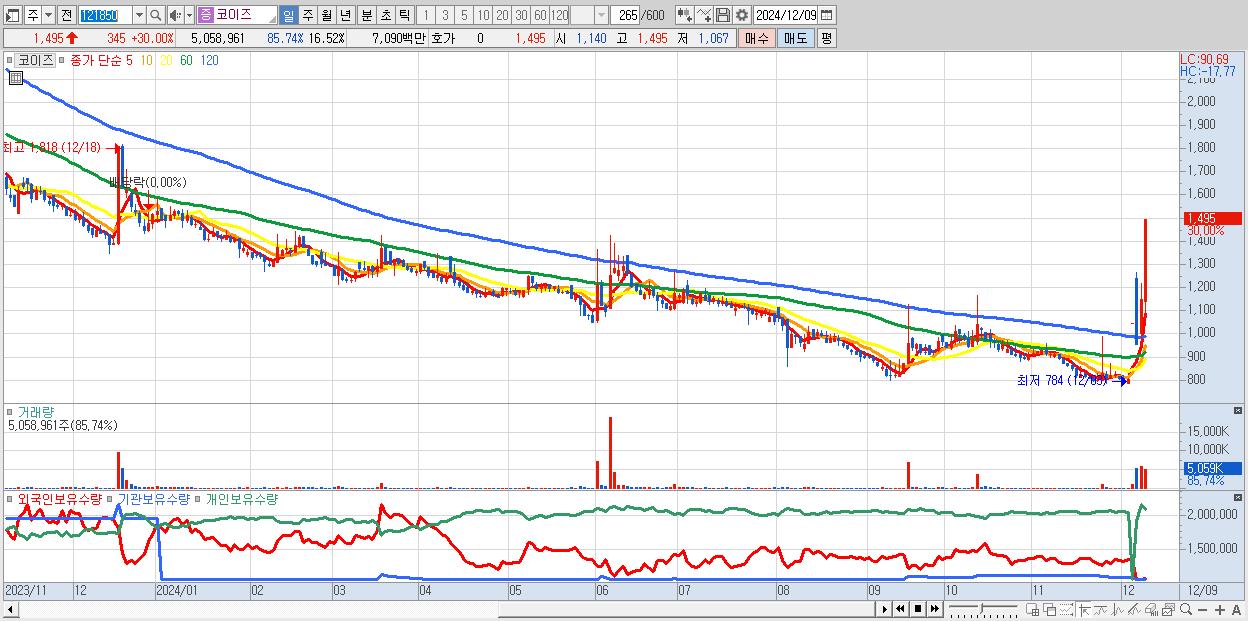Expand the stock code history dropdown
Viewport: 1248px width, 621px height.
tap(139, 15)
